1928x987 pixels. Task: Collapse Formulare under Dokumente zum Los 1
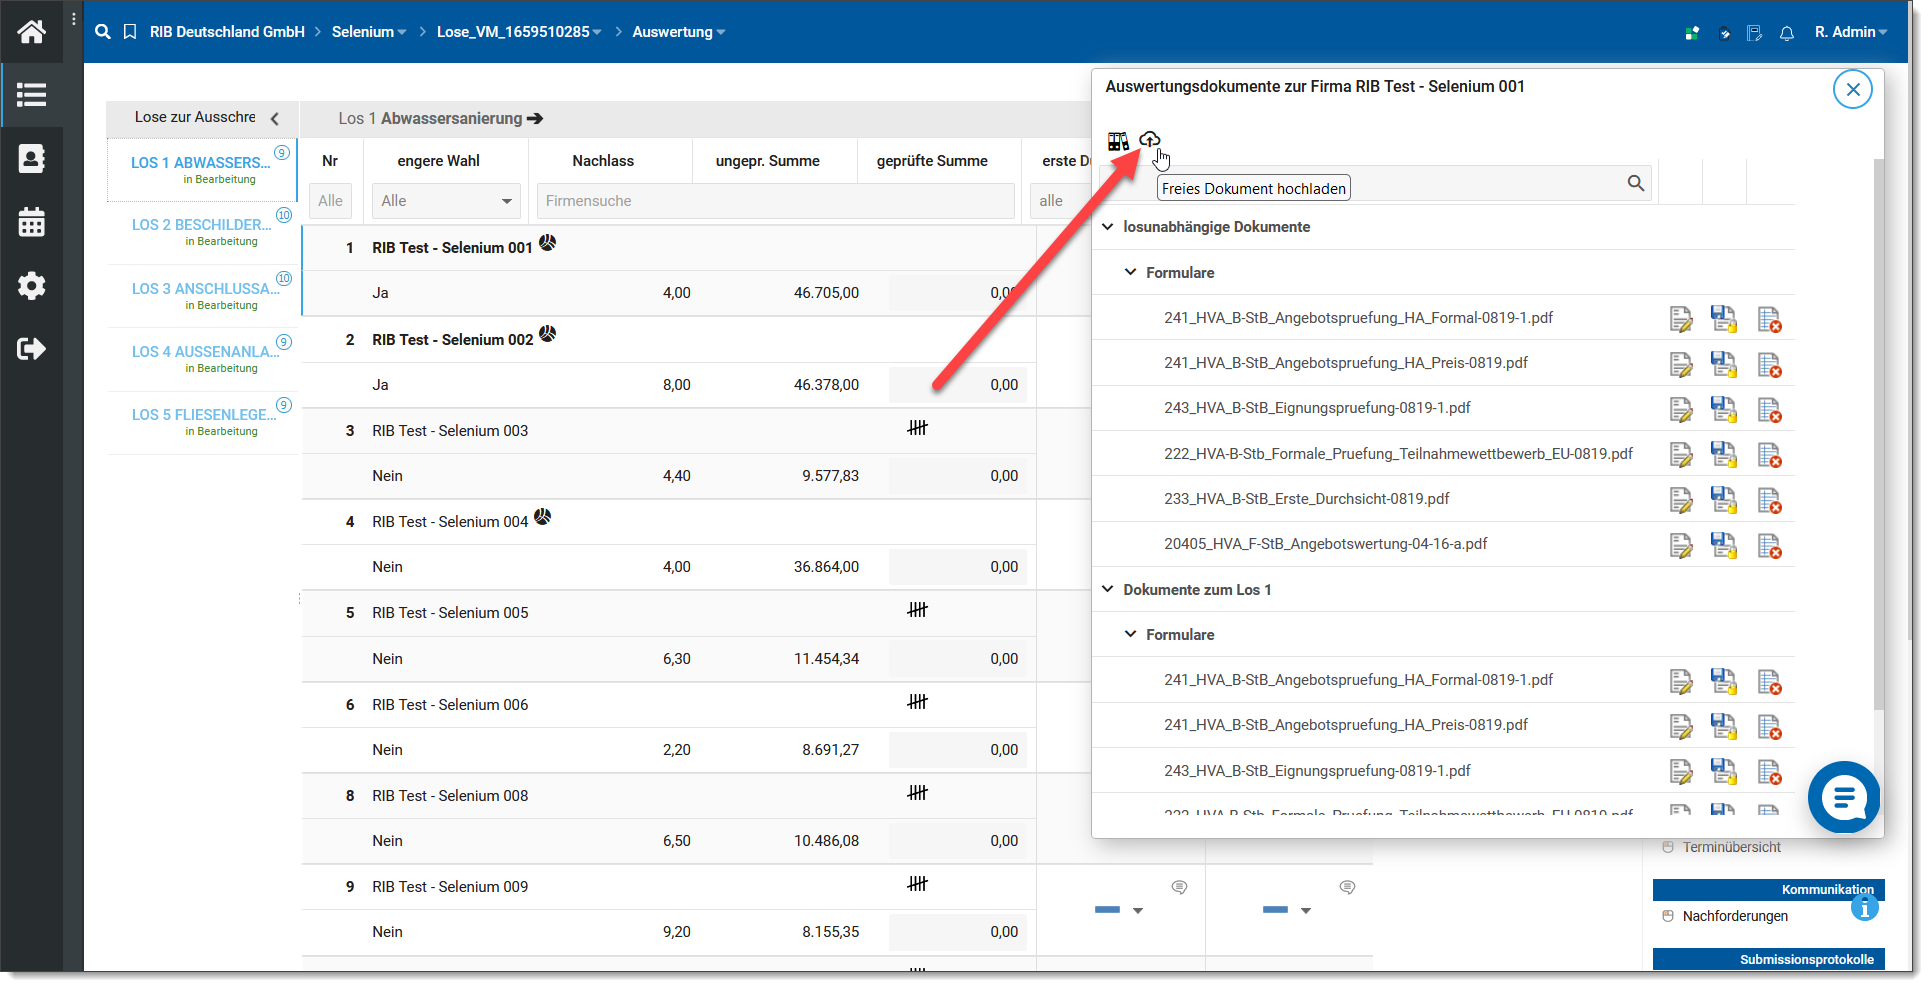coord(1130,634)
